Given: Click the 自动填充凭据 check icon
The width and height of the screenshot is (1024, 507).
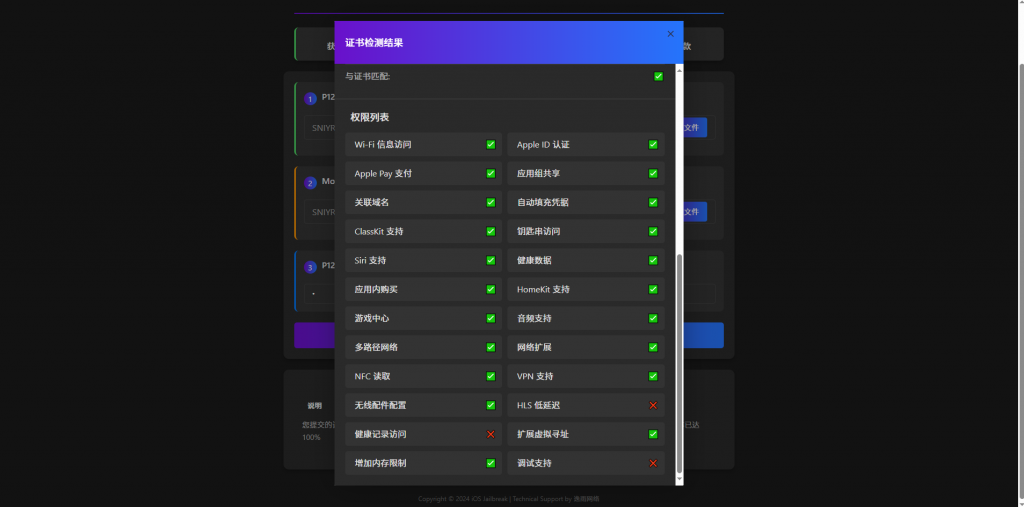Looking at the screenshot, I should (652, 203).
